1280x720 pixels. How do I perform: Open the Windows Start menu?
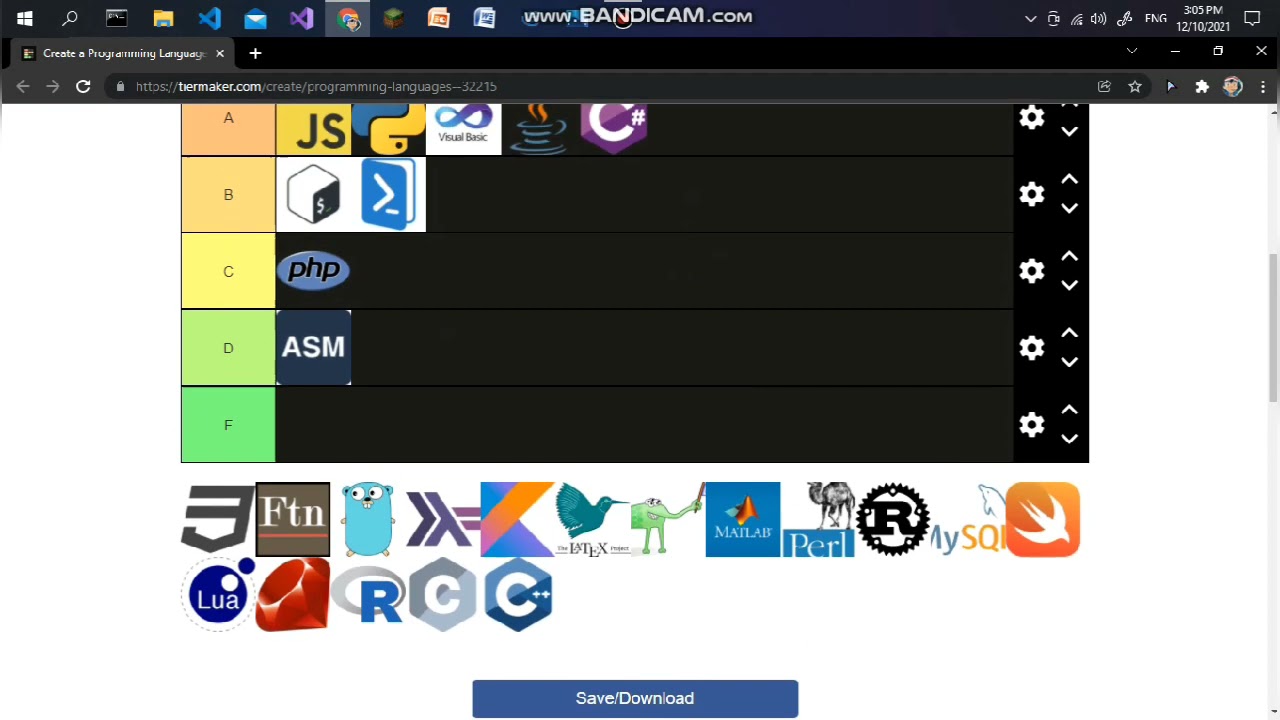[x=24, y=18]
